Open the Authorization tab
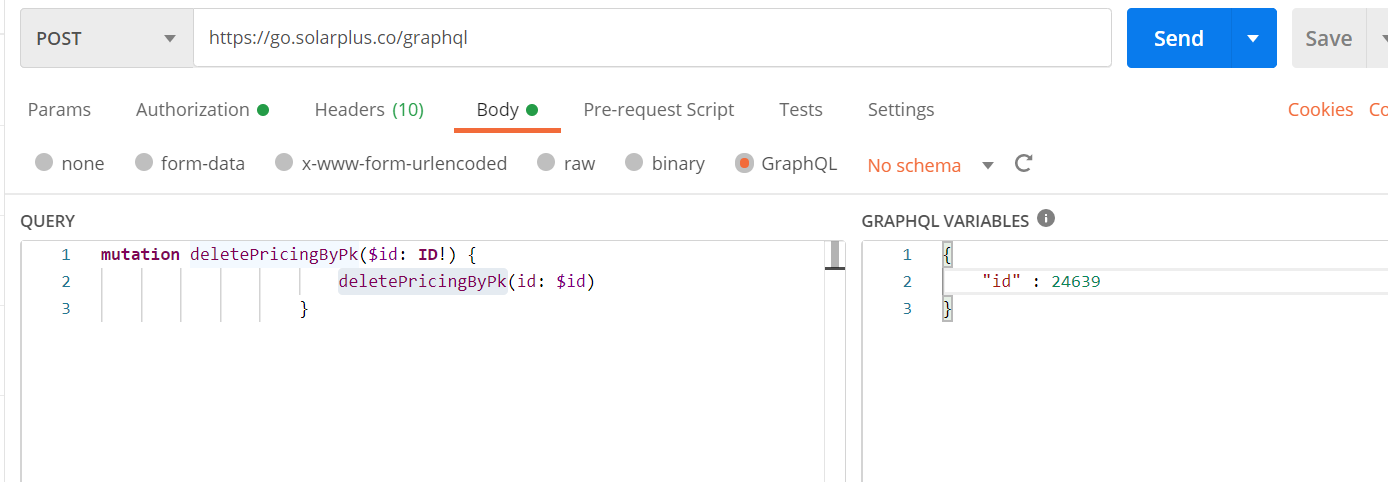 (202, 110)
